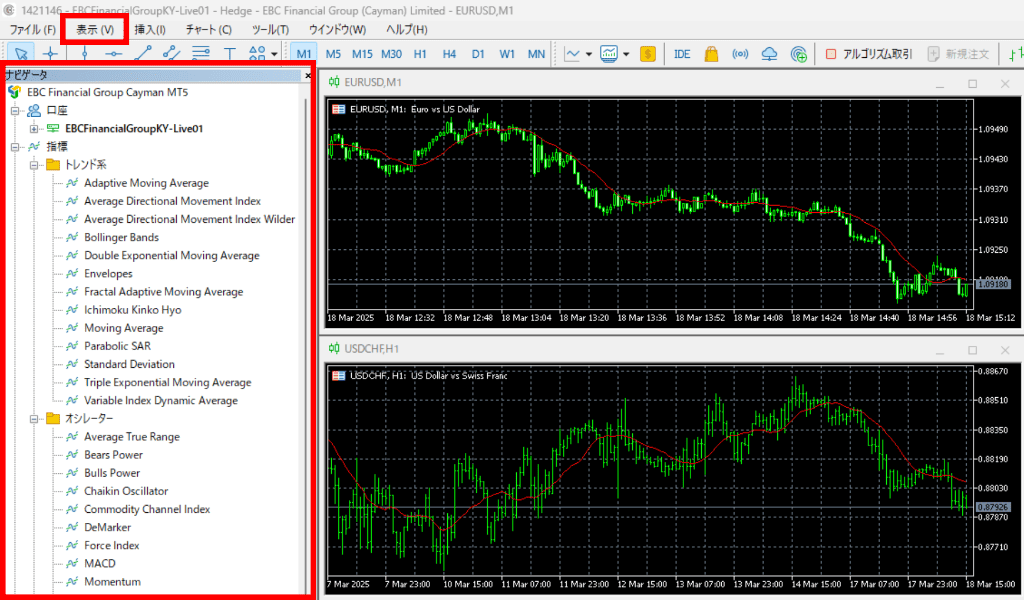The image size is (1024, 600).
Task: Select the text label tool
Action: point(229,54)
